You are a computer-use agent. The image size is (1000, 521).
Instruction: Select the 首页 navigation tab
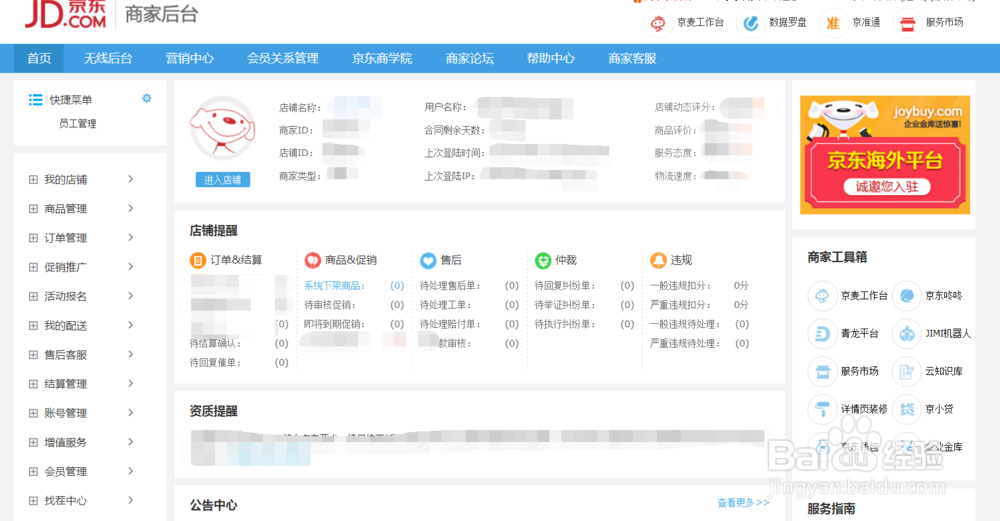(39, 59)
